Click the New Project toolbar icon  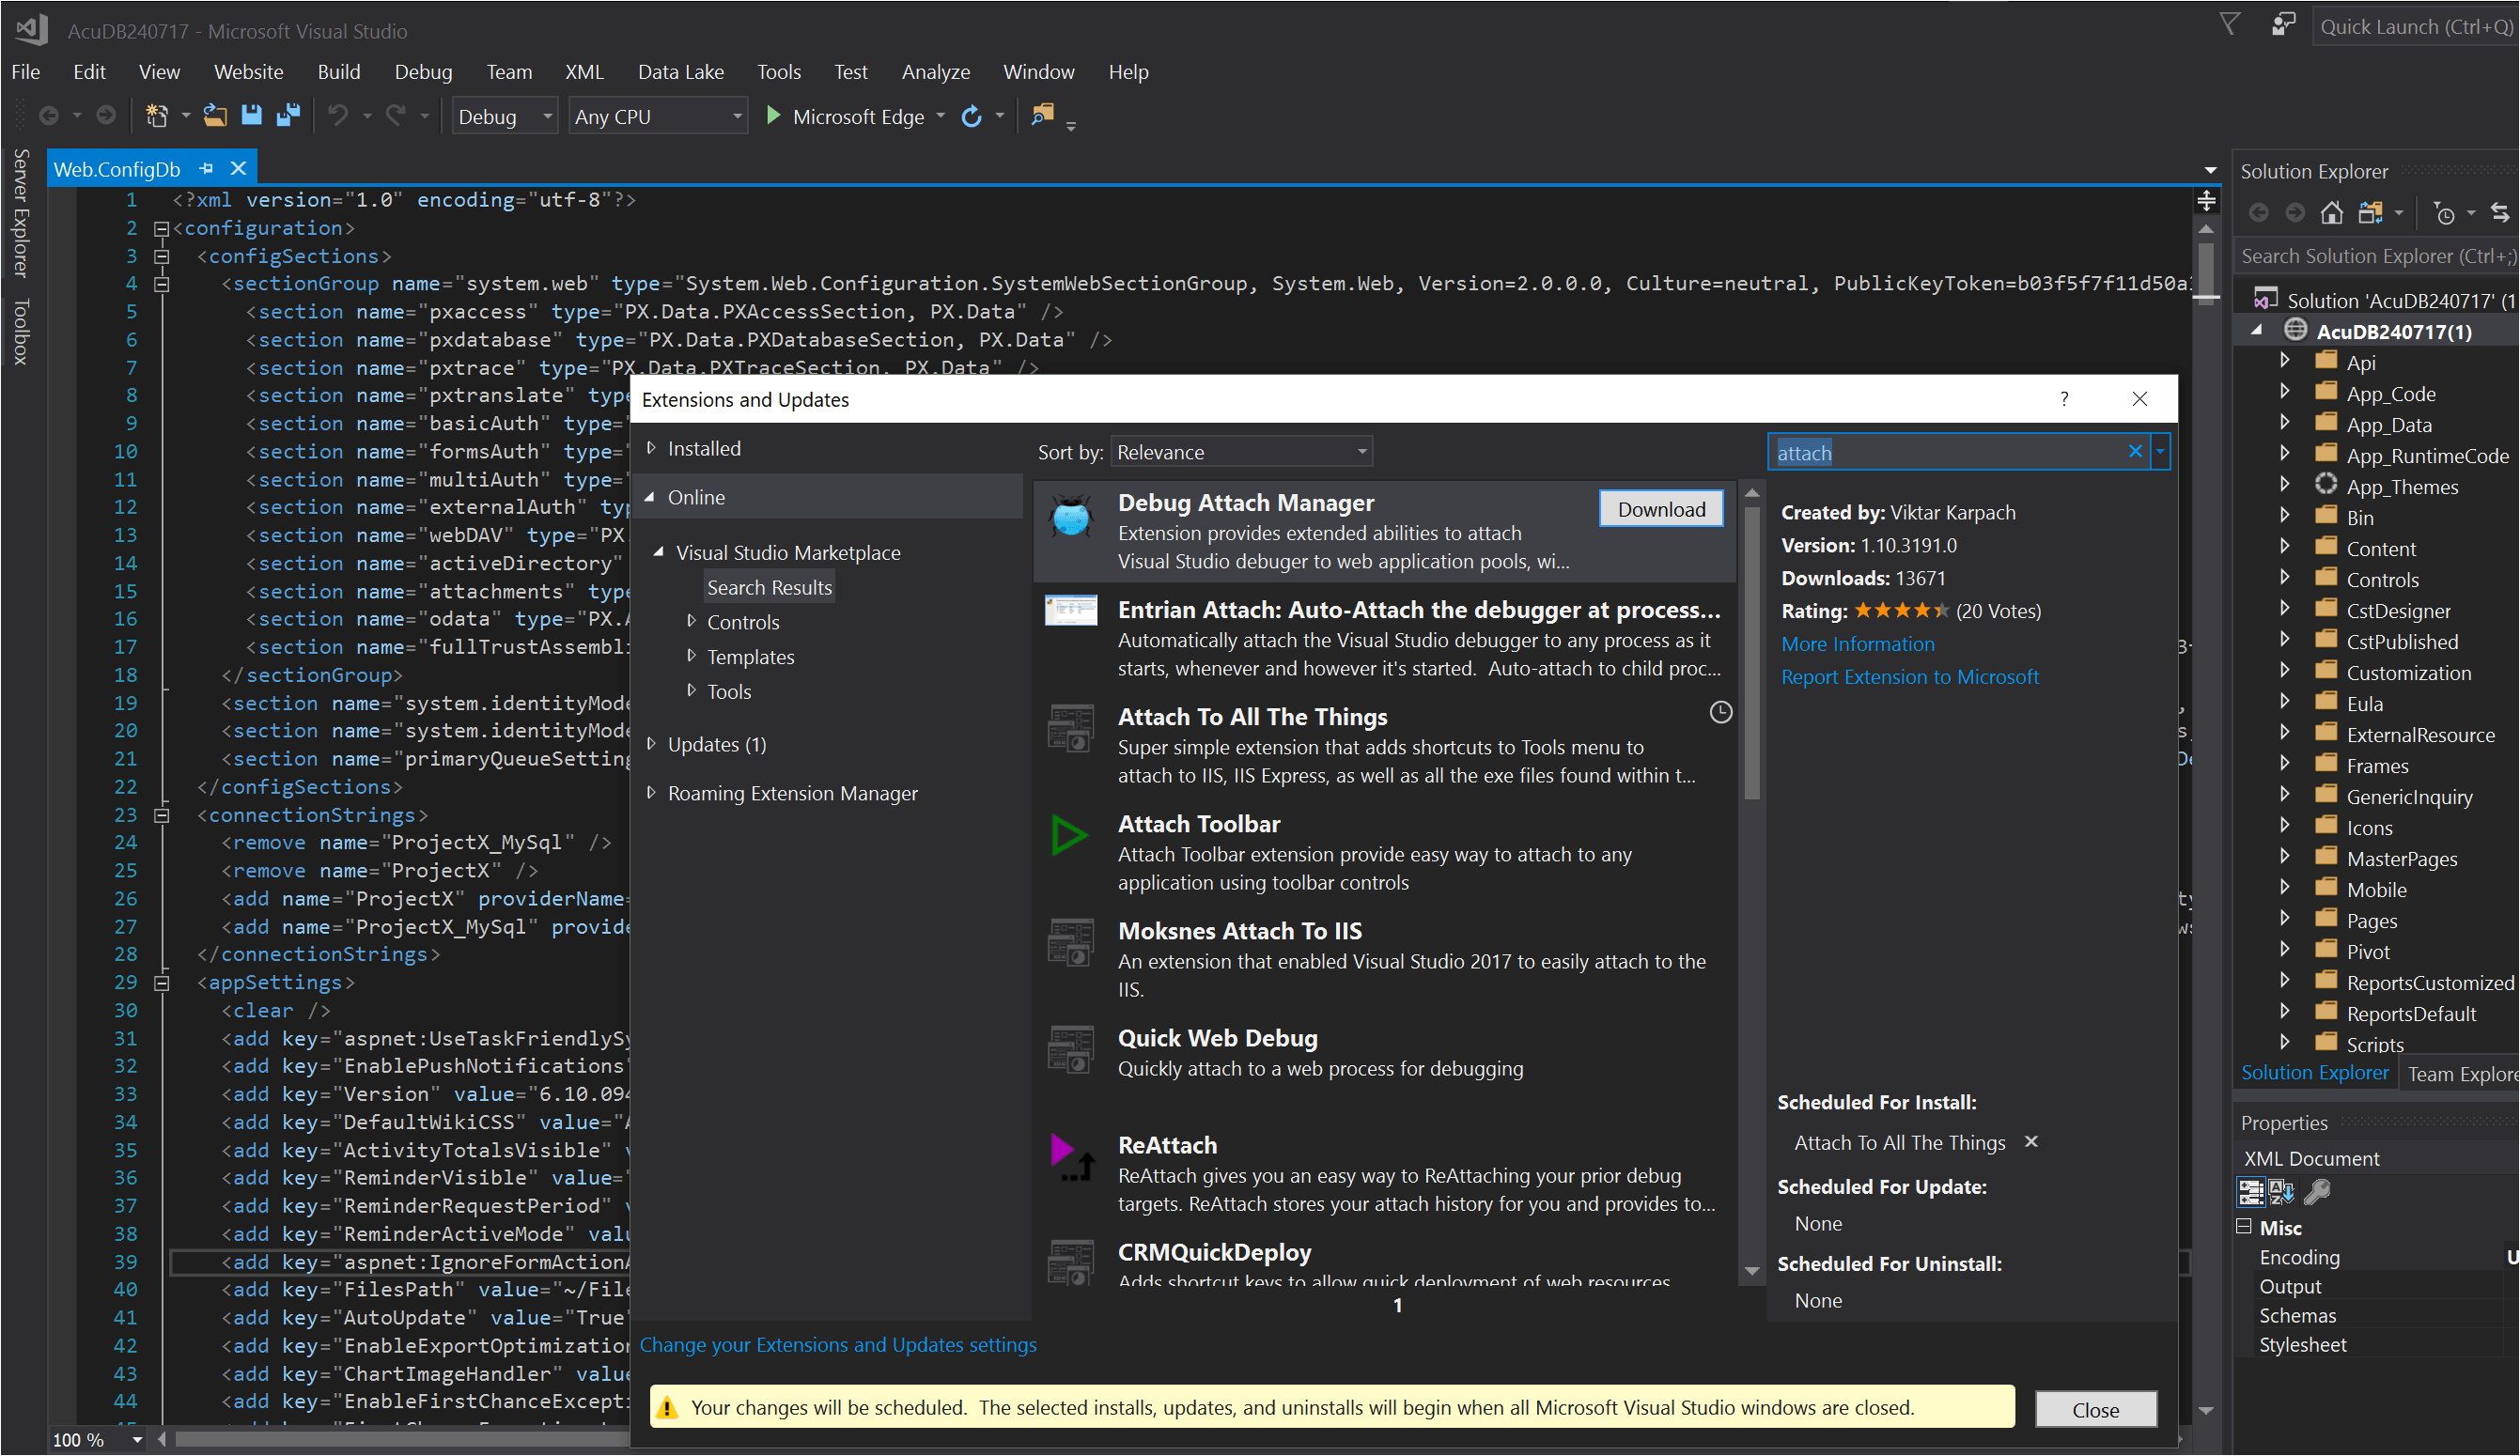point(156,116)
